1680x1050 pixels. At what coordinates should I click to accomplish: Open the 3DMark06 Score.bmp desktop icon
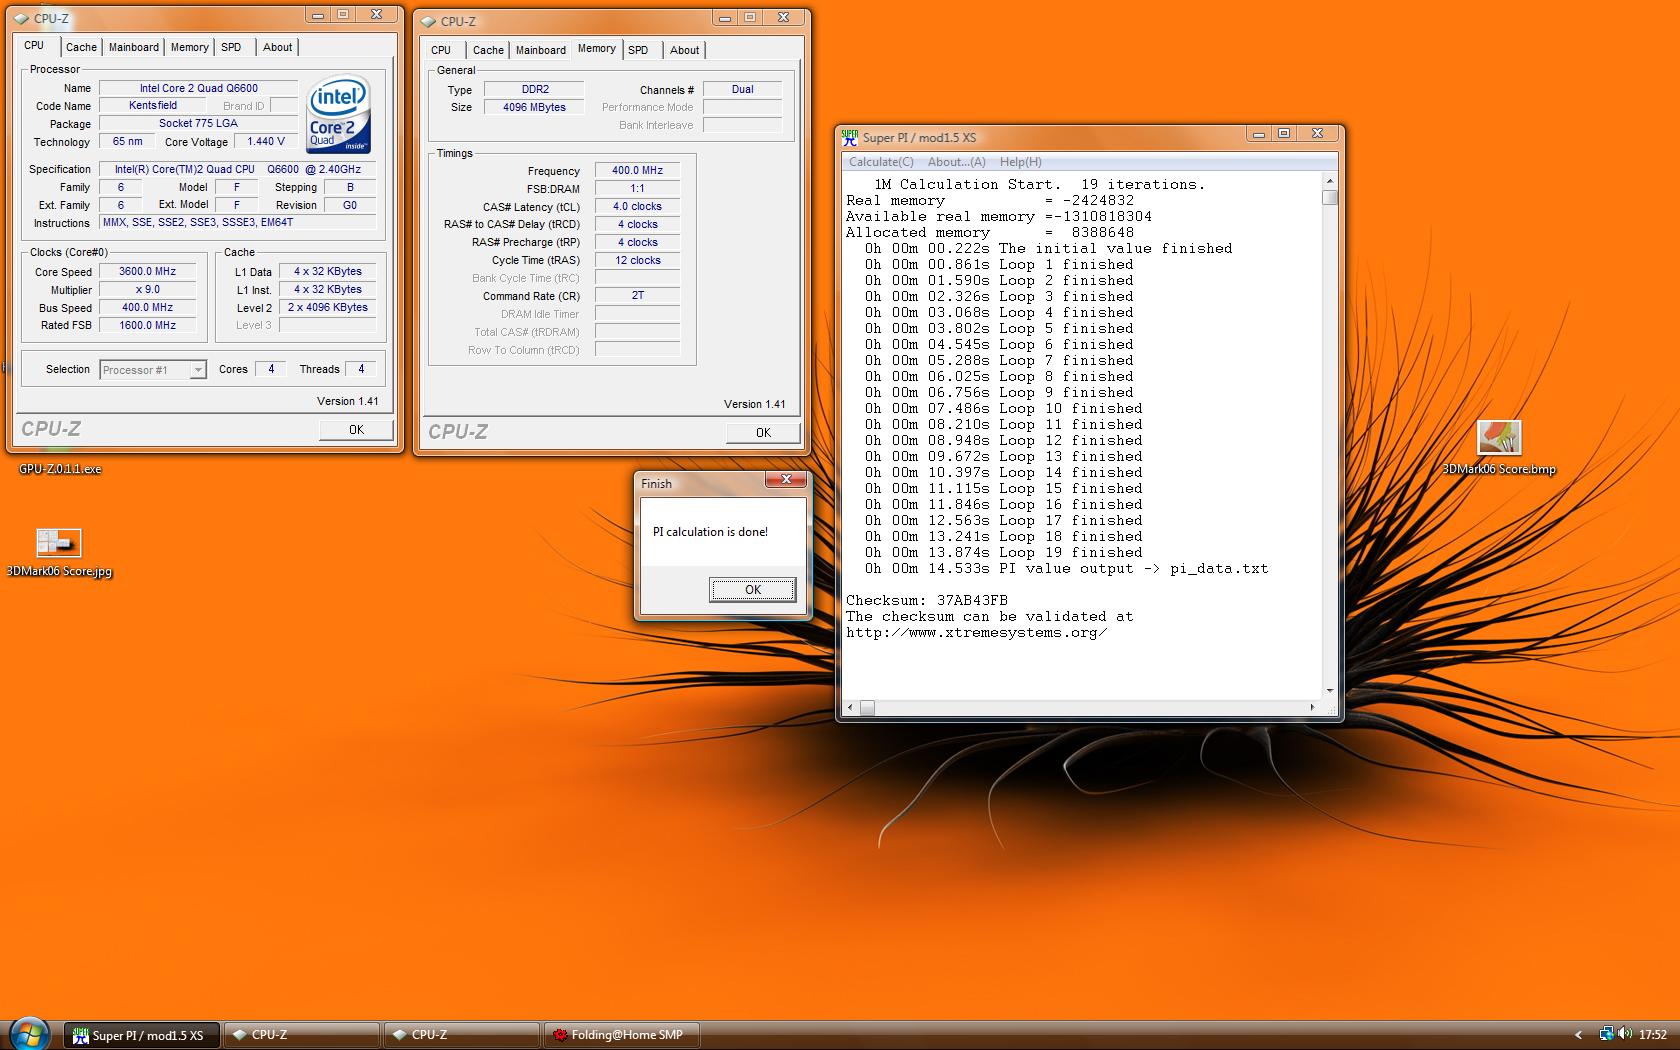[x=1498, y=447]
